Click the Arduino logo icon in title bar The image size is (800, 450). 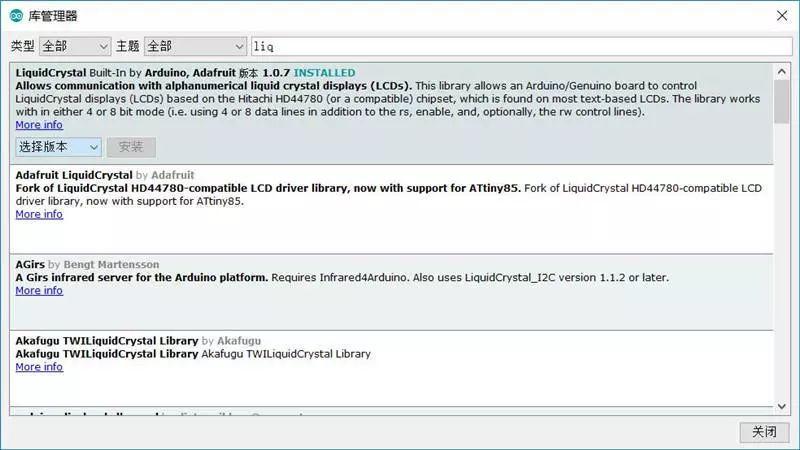tap(16, 16)
